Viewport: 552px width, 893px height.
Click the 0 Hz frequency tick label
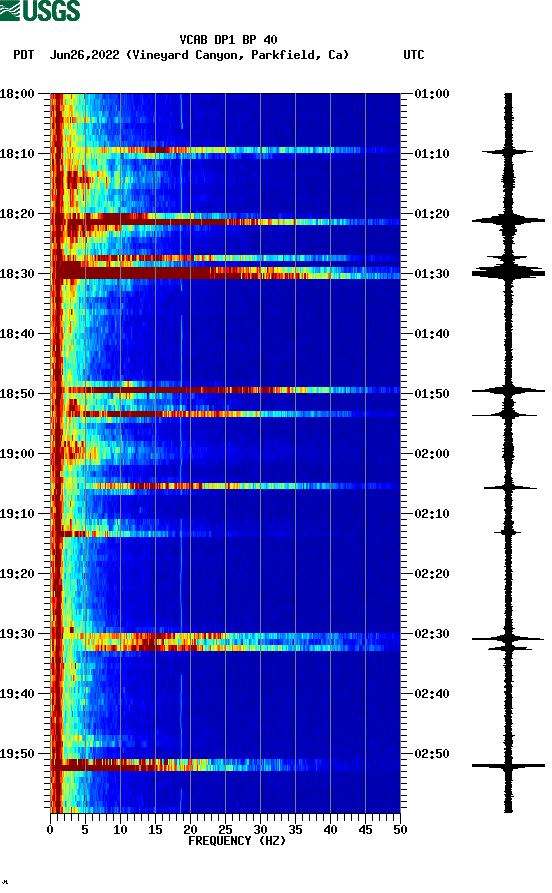point(50,830)
